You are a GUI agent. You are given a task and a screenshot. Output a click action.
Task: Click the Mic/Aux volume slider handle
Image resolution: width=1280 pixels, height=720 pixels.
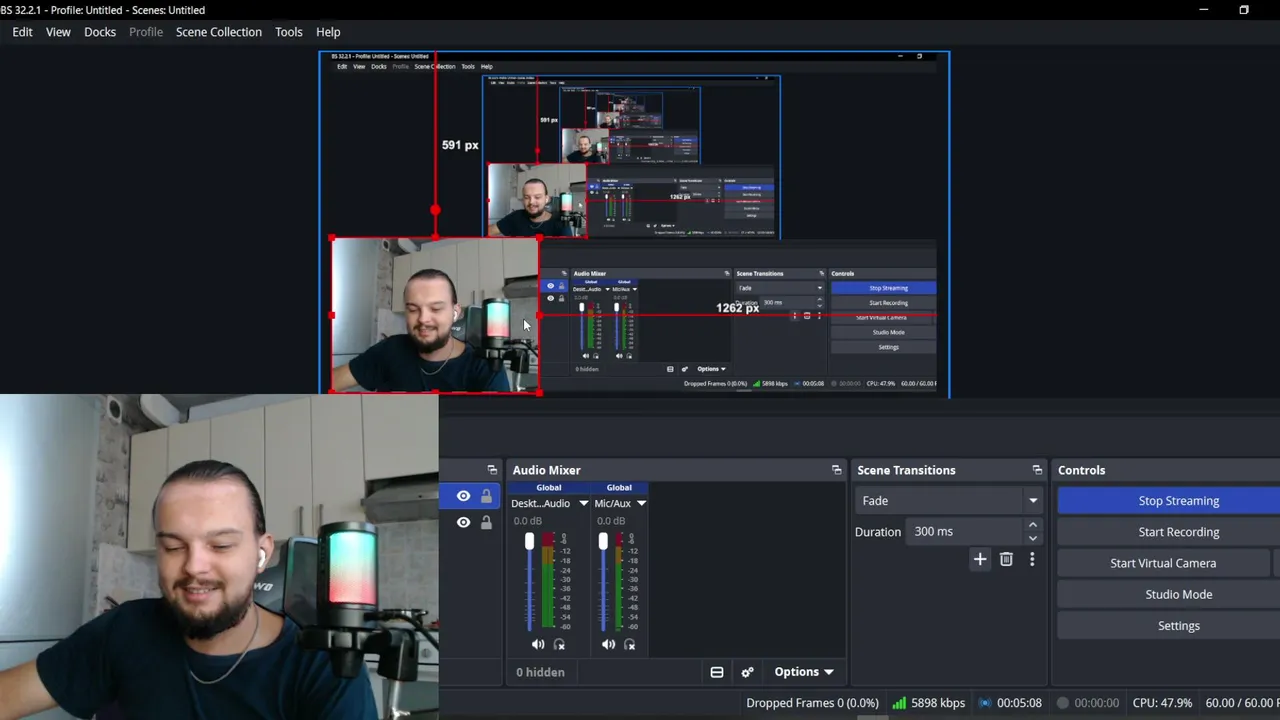(x=603, y=541)
